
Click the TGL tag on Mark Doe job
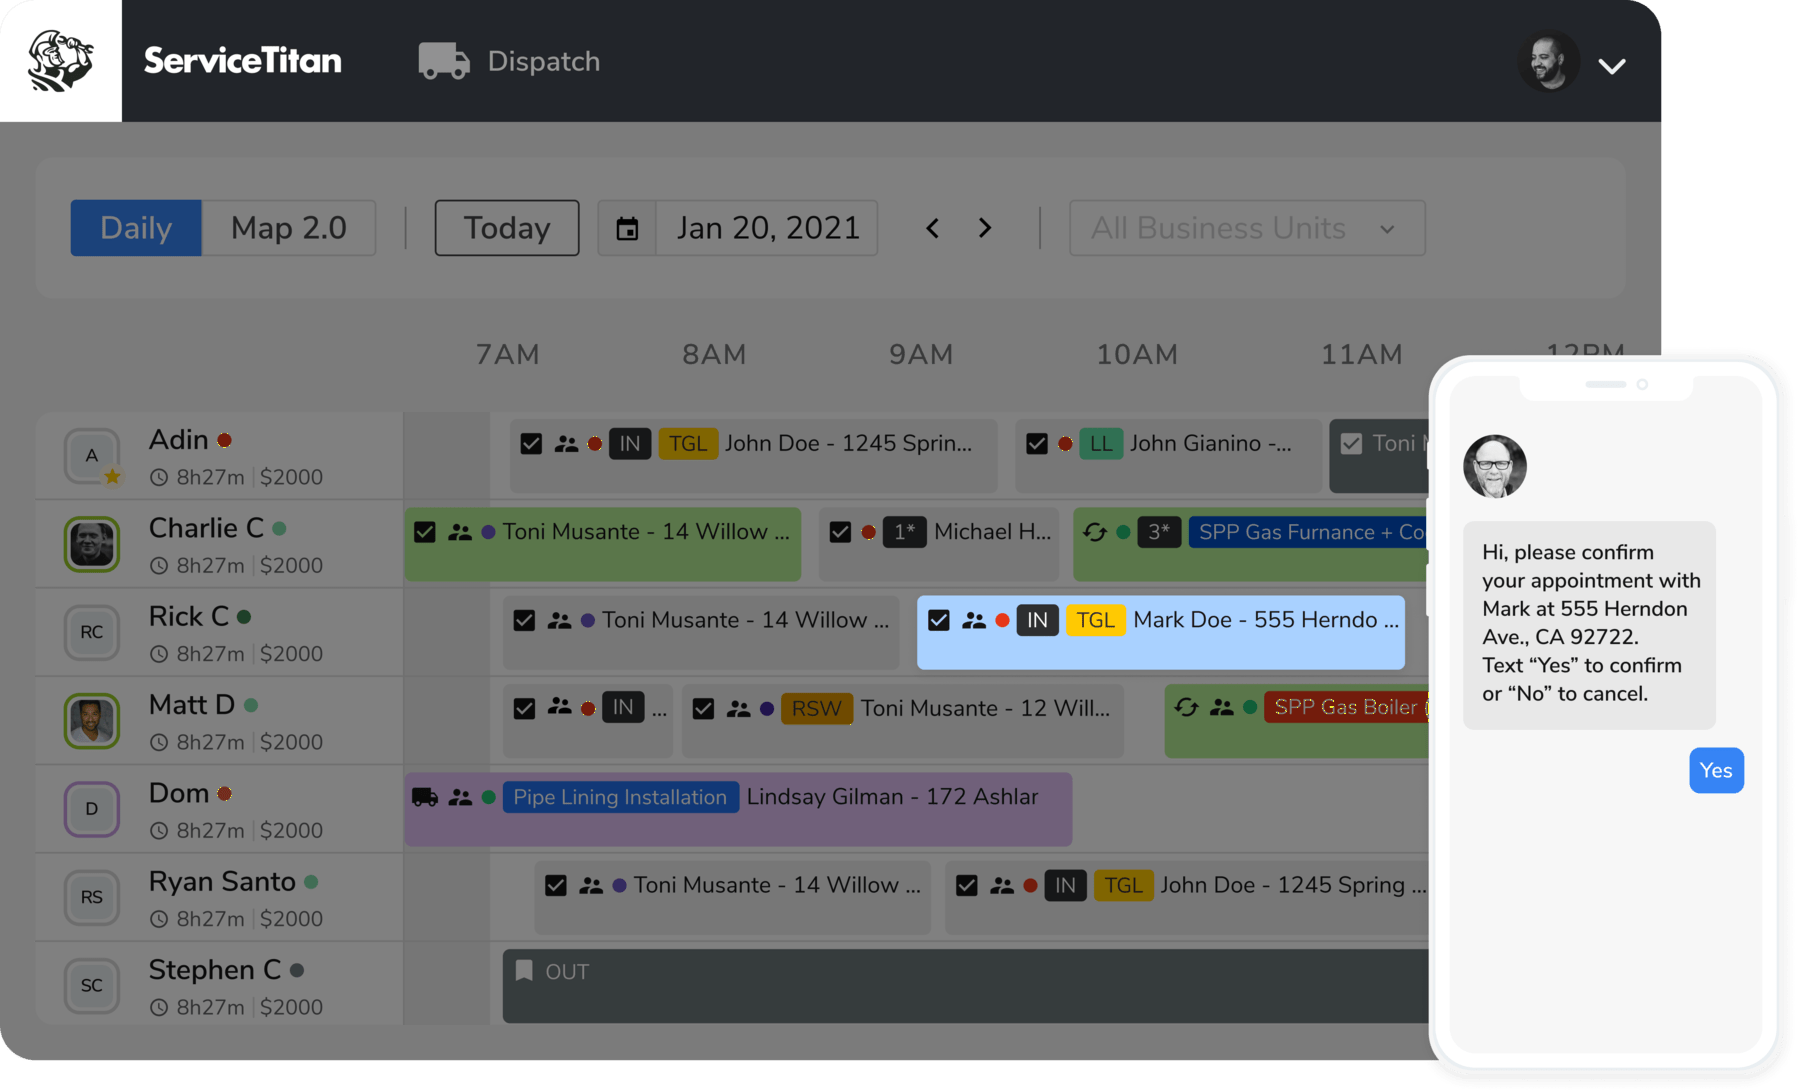point(1096,620)
